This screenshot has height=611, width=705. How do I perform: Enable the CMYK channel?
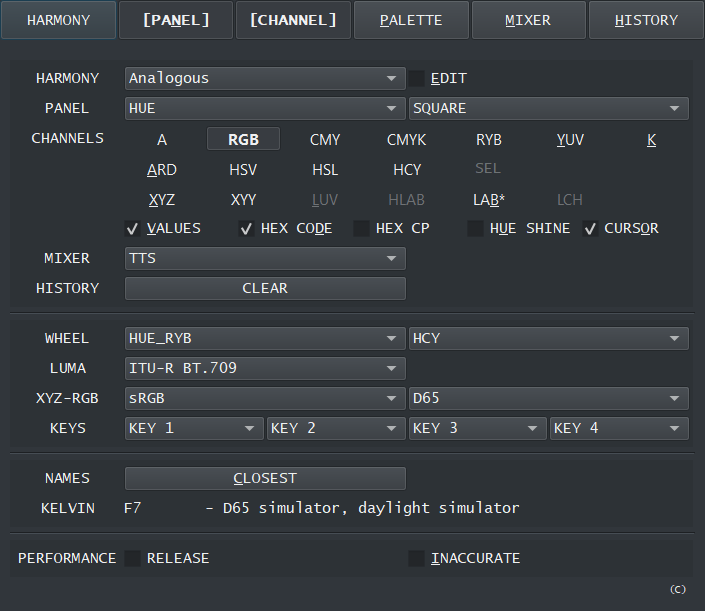(x=406, y=140)
